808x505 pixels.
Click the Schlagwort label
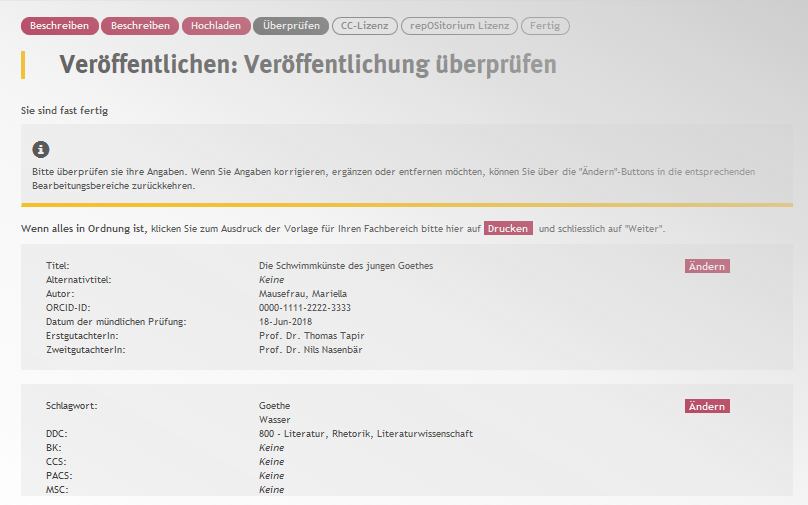(72, 406)
